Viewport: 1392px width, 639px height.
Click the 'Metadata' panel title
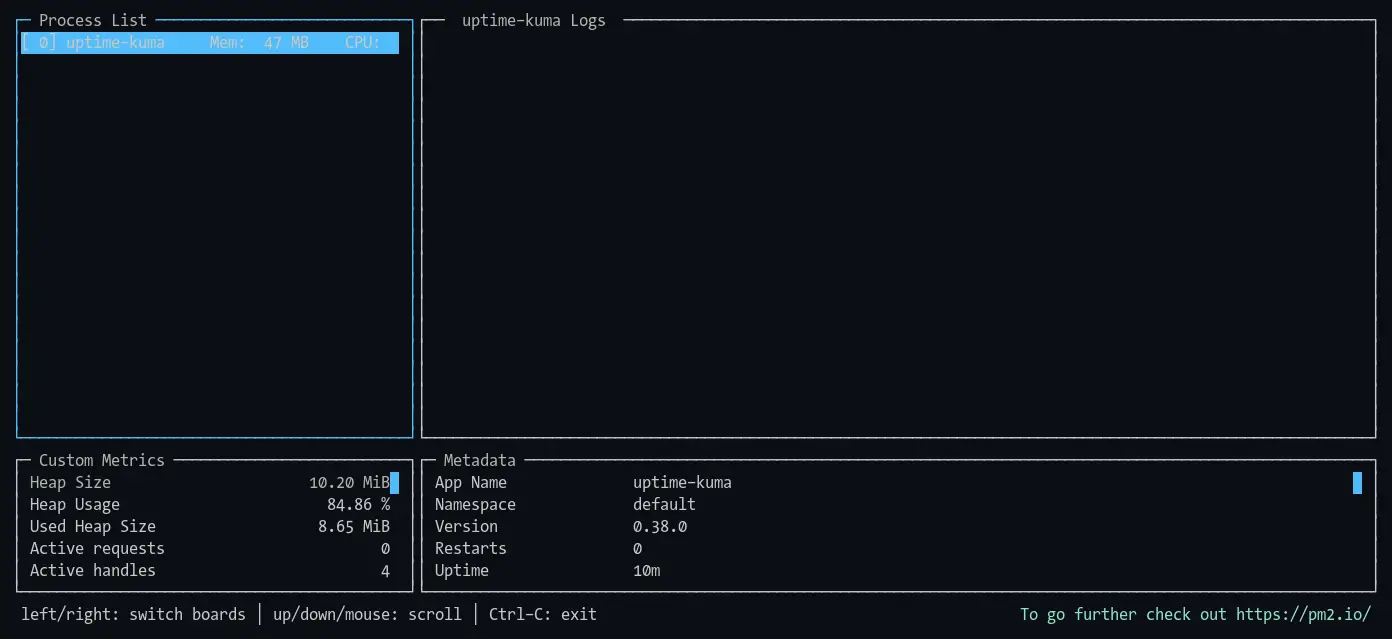pos(480,460)
